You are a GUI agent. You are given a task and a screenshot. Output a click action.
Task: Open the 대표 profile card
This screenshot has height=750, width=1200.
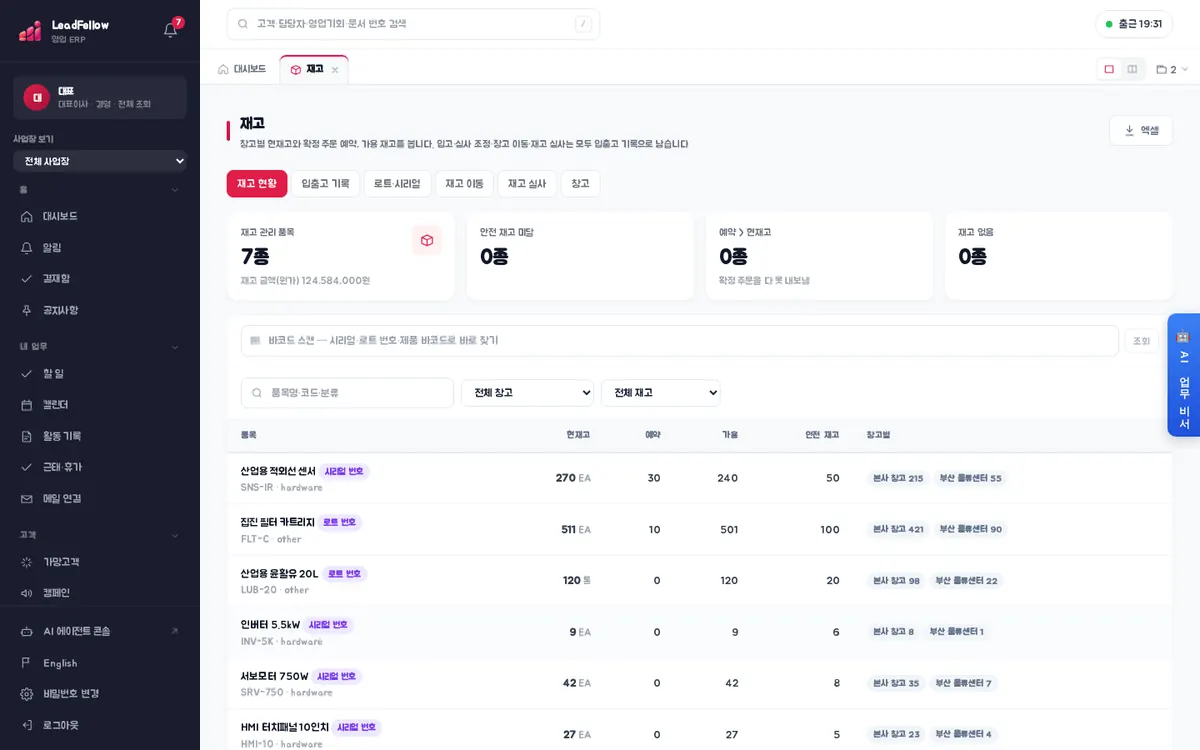coord(100,97)
